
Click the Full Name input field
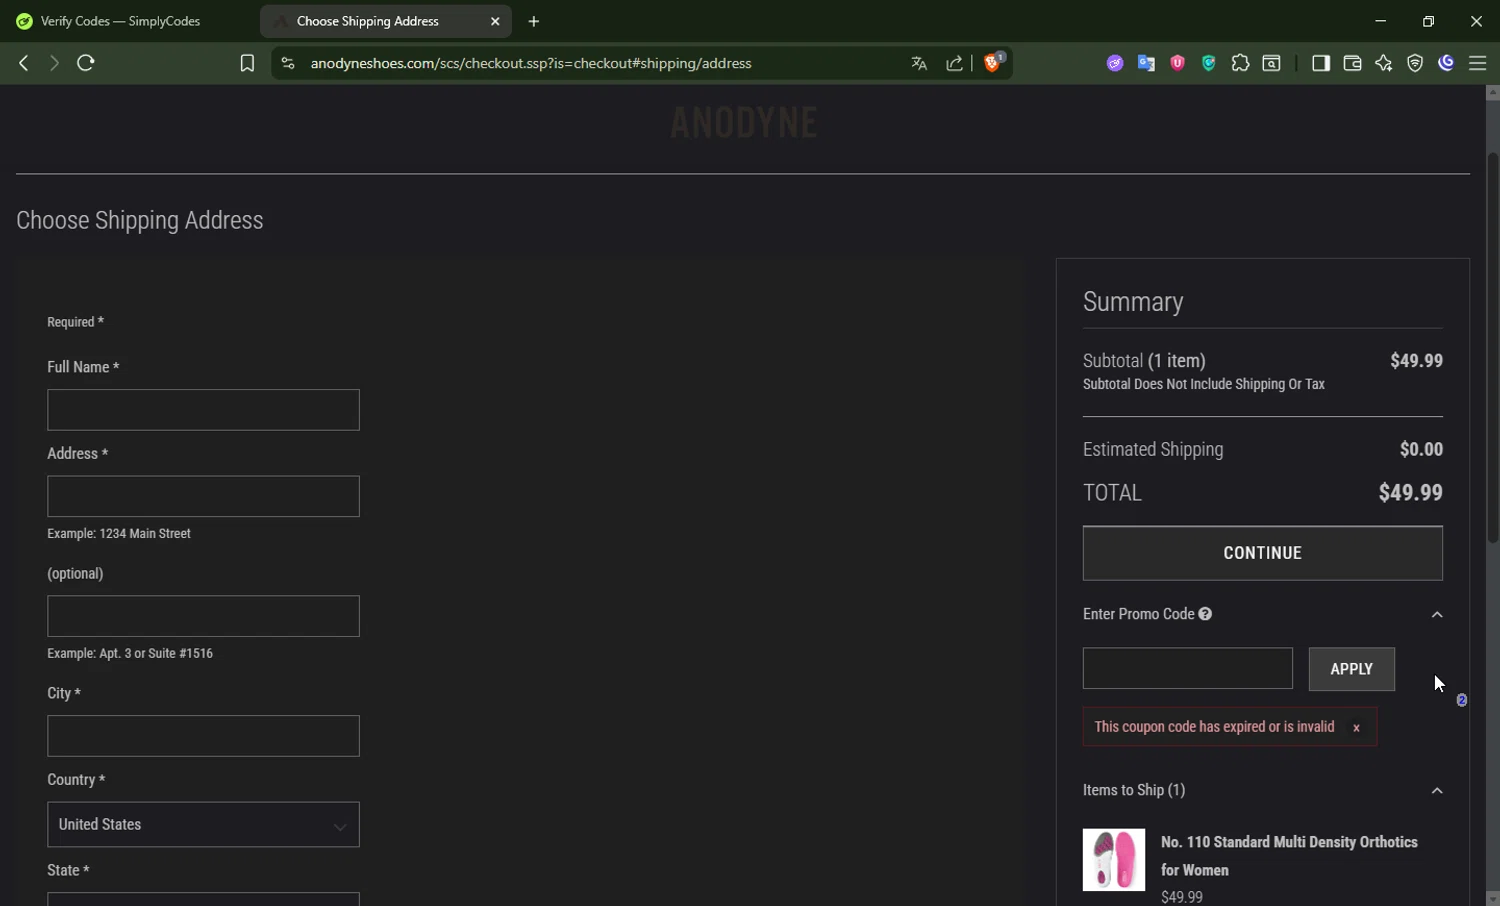pos(203,410)
